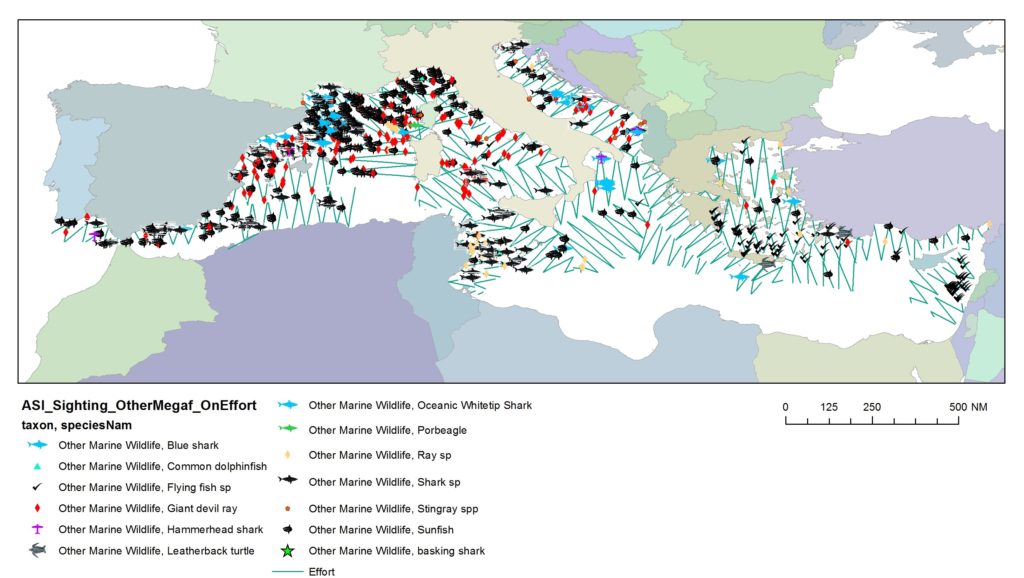Click 'Other Marine Wildlife, Stingray spp' label
The height and width of the screenshot is (578, 1024).
393,508
